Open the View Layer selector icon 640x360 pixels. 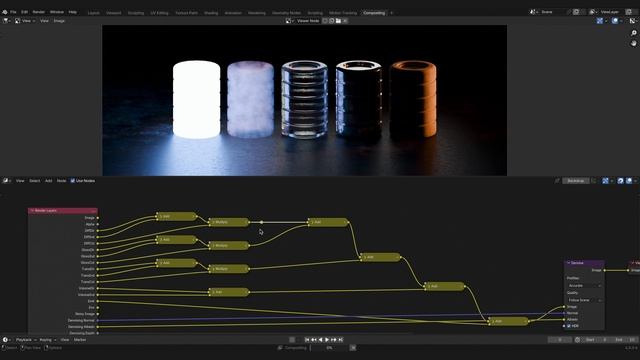click(593, 12)
